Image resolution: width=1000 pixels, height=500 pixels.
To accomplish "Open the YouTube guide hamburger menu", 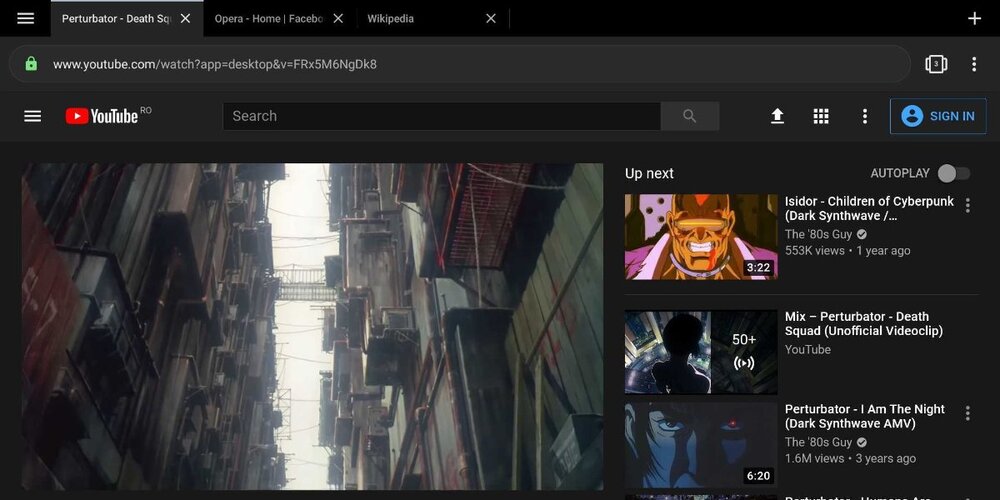I will pyautogui.click(x=33, y=116).
